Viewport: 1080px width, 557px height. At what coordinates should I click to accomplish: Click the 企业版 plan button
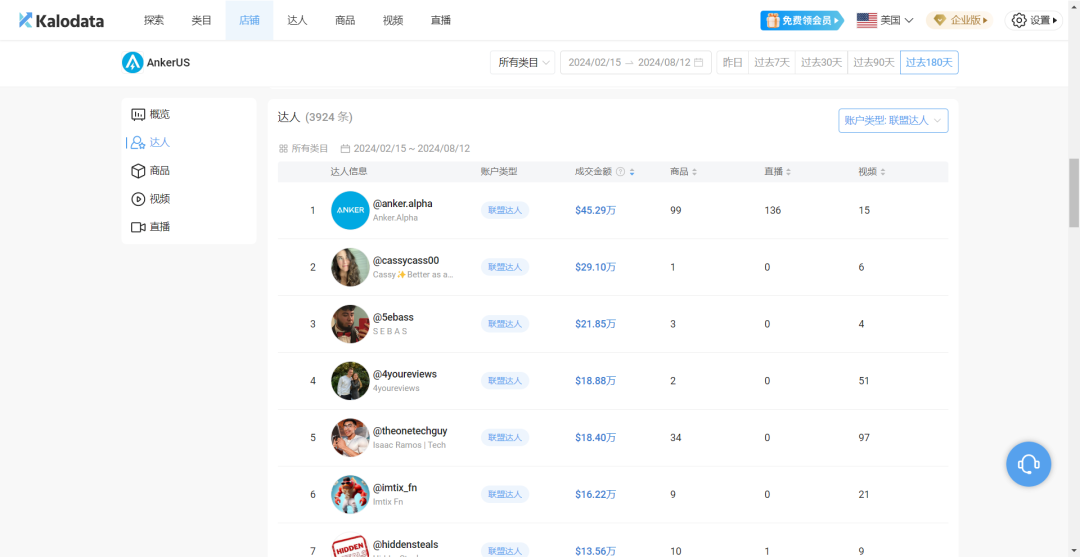coord(959,20)
